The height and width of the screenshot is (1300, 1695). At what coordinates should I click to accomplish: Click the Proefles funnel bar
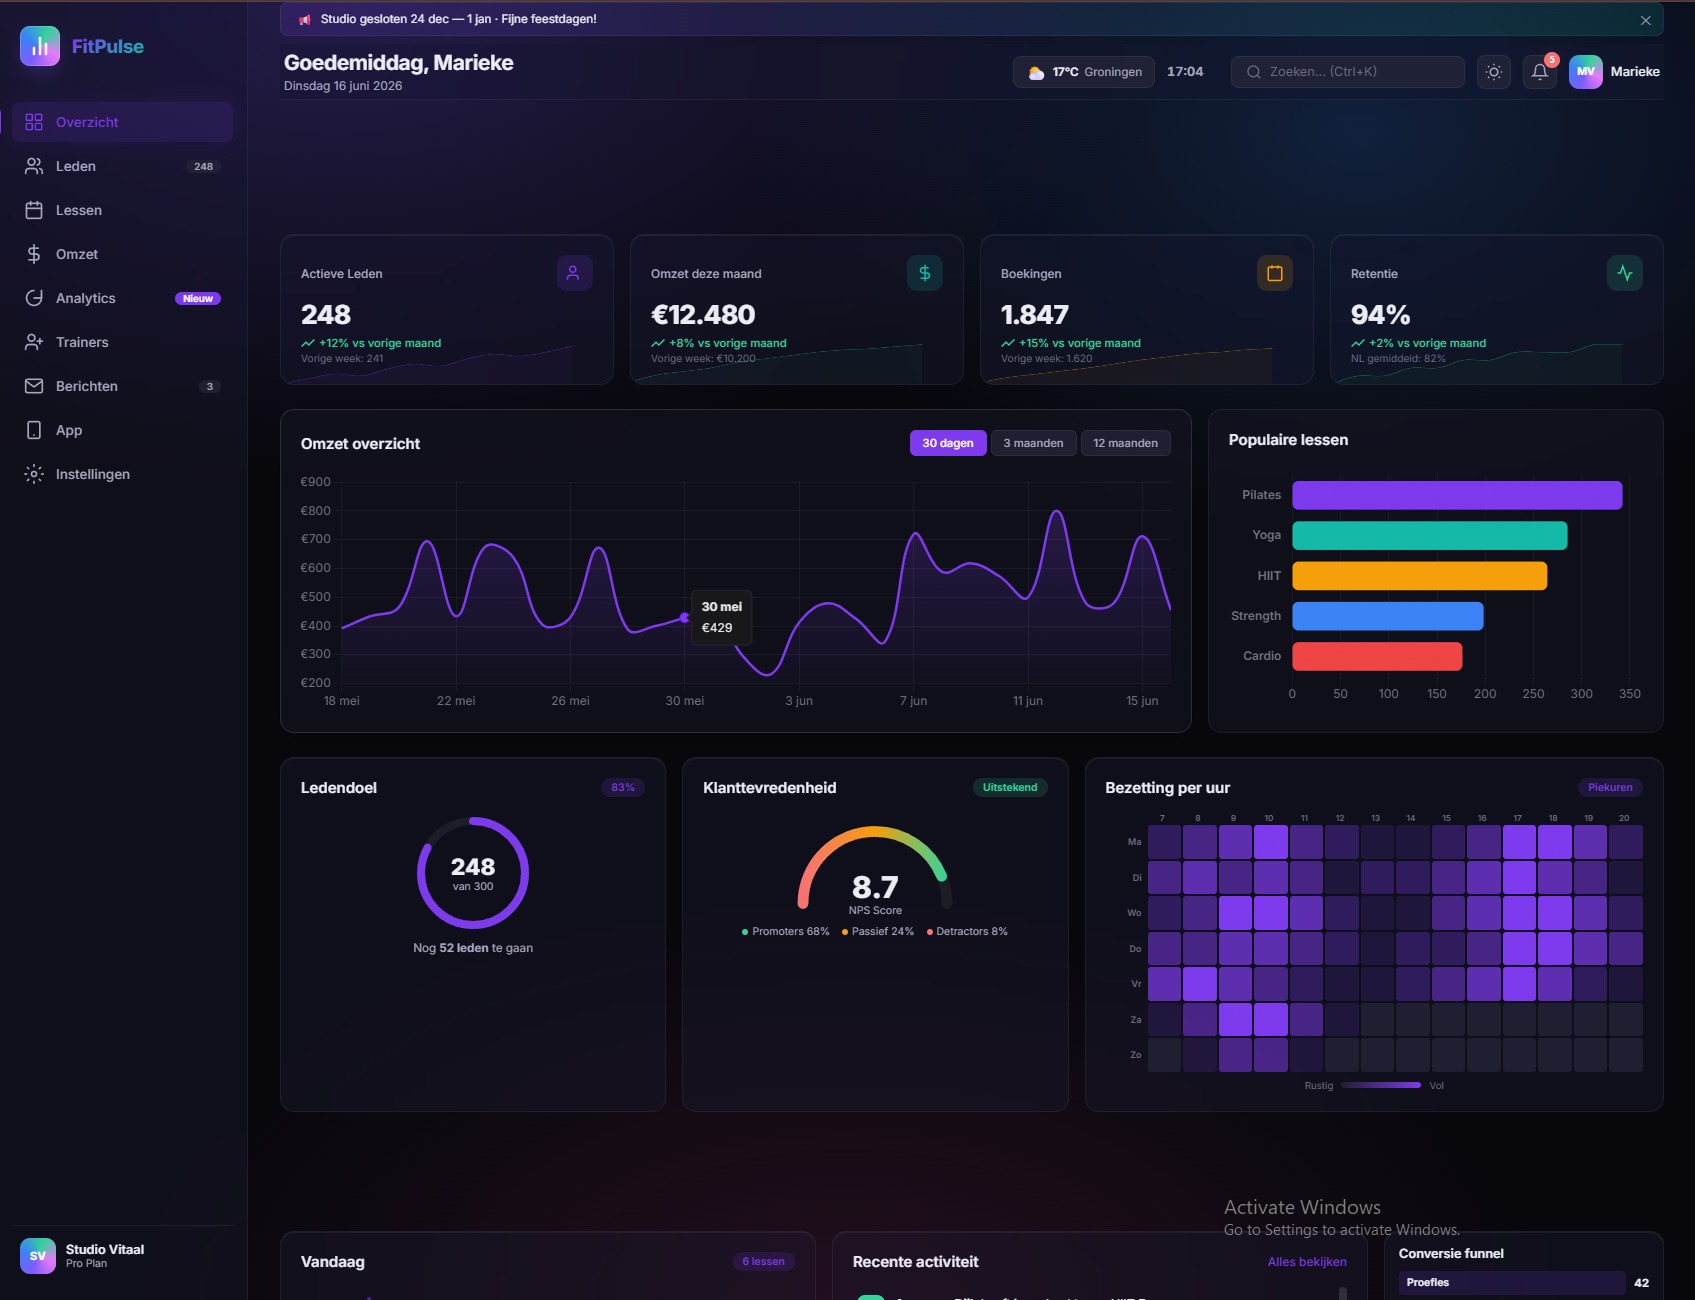point(1511,1283)
